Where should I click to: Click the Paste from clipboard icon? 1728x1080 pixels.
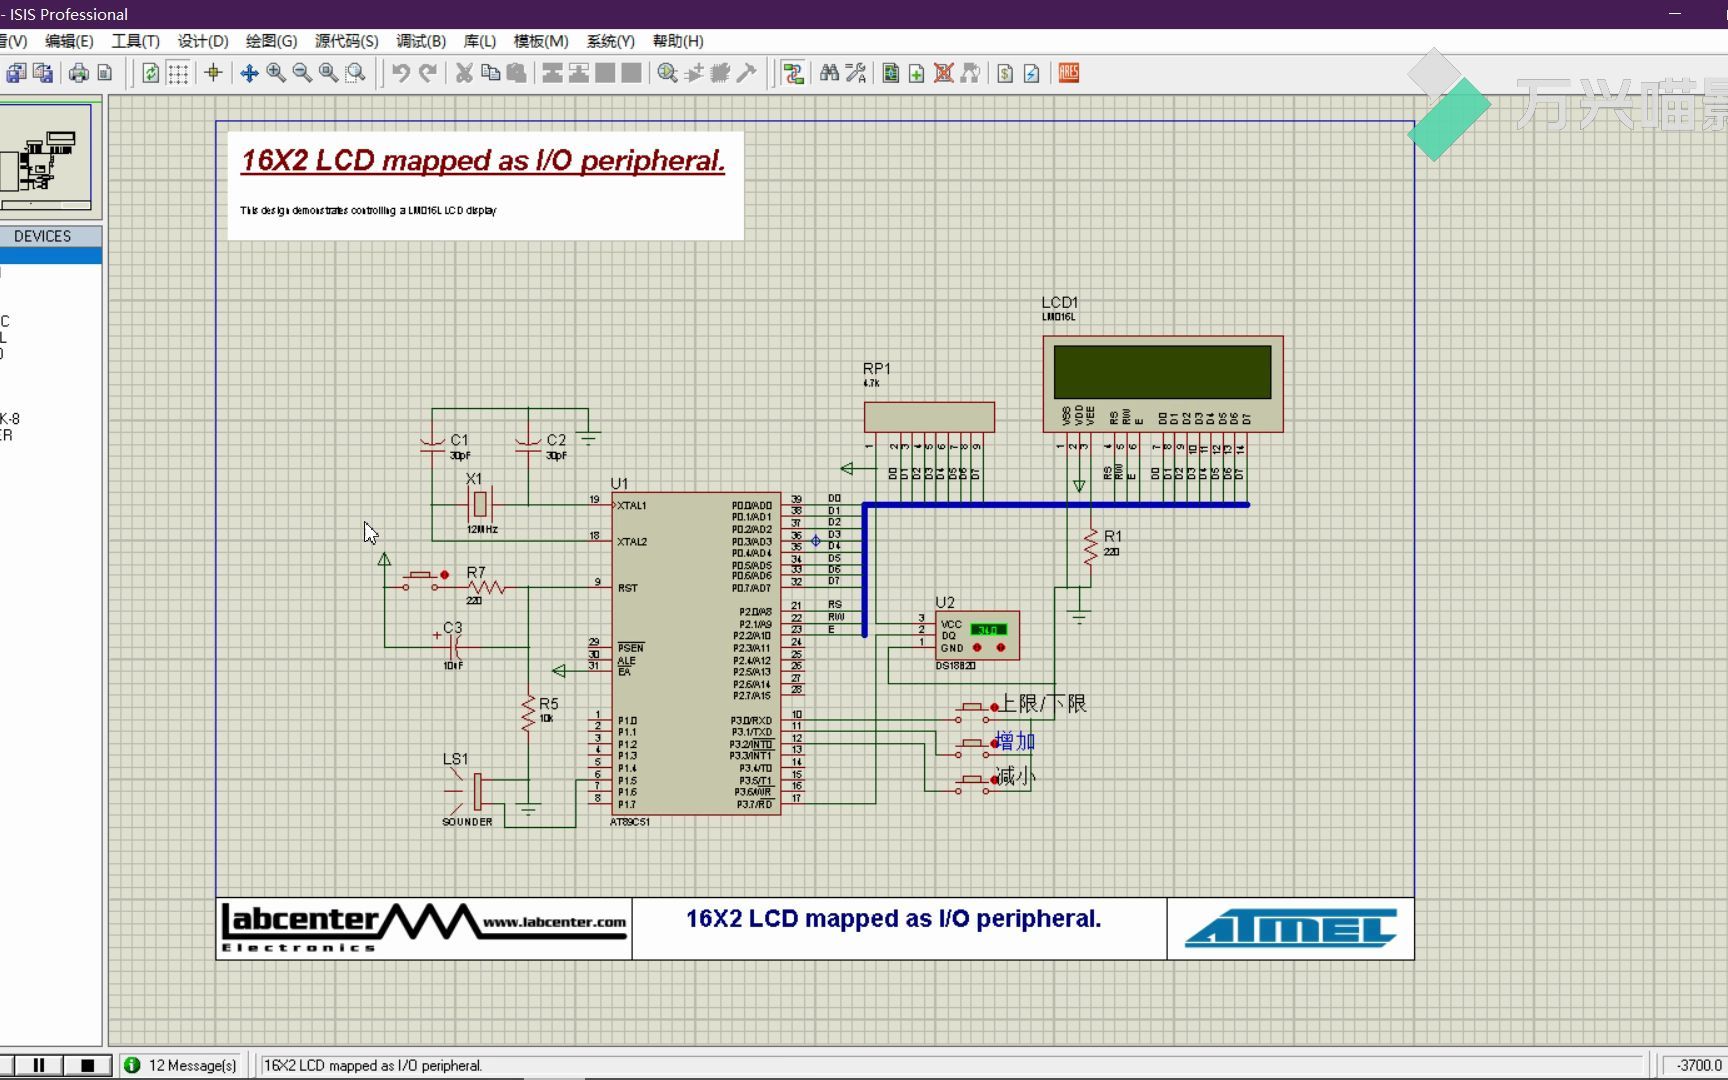516,73
